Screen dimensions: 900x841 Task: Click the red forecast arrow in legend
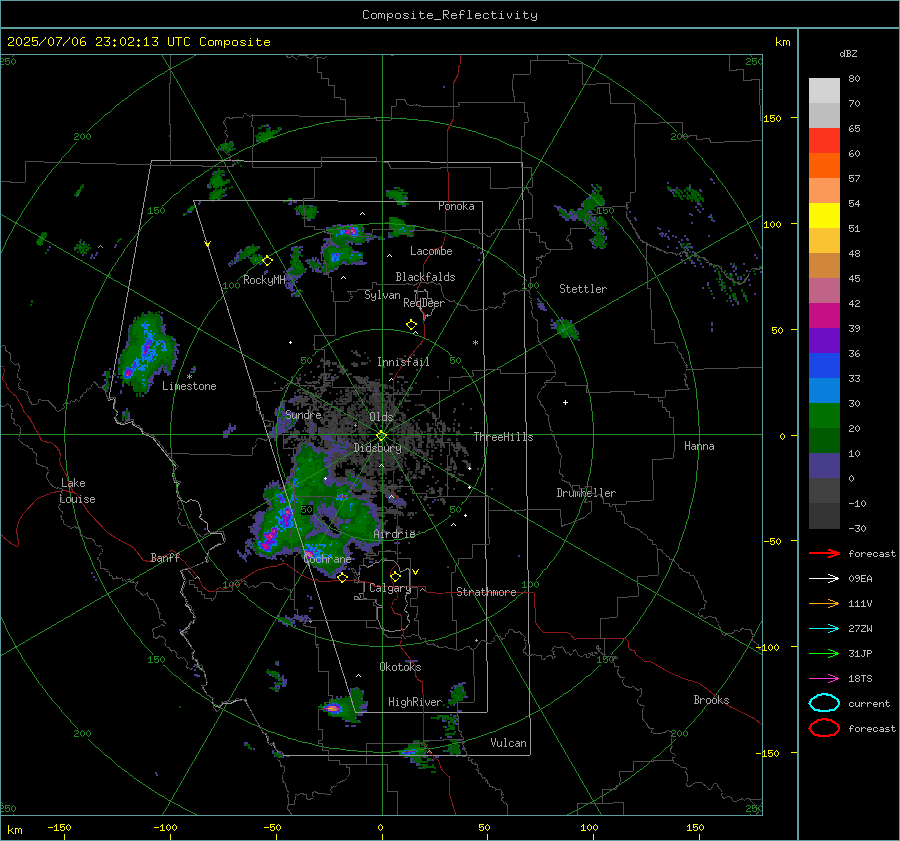tap(824, 553)
